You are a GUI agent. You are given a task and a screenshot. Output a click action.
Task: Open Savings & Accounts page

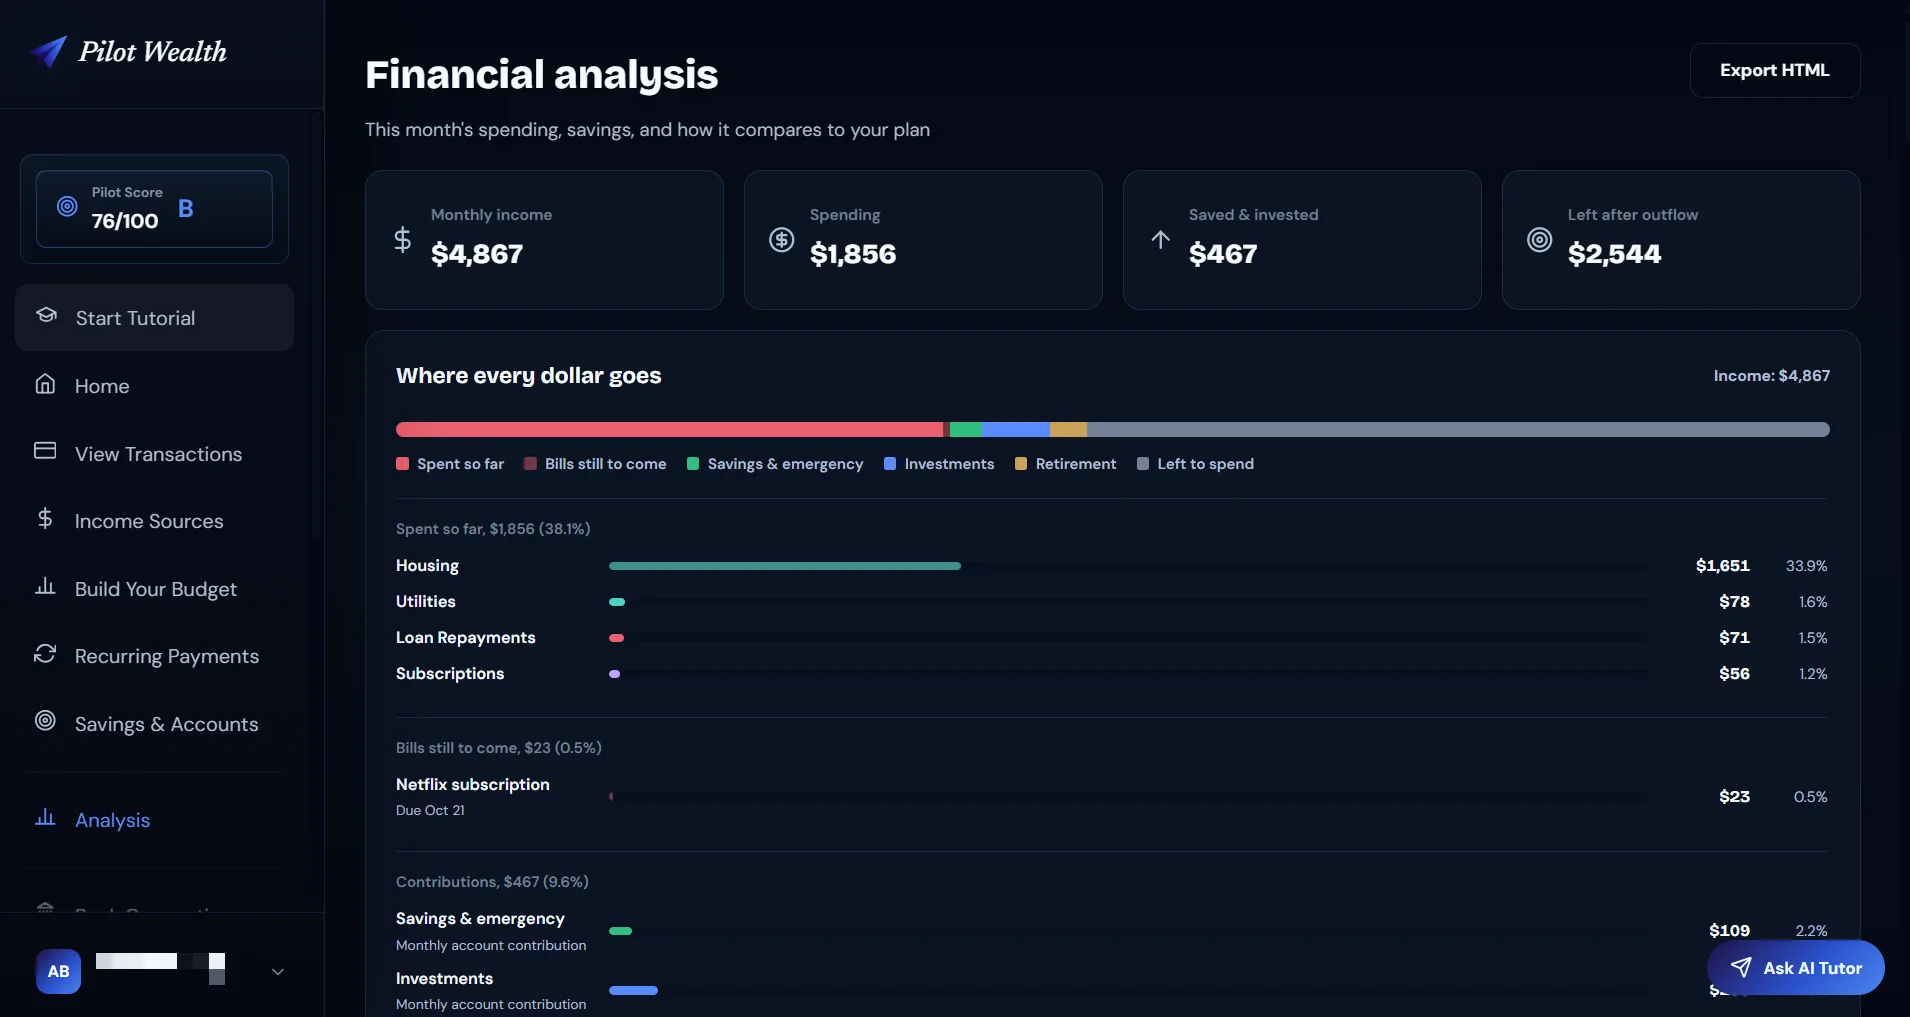pyautogui.click(x=154, y=724)
